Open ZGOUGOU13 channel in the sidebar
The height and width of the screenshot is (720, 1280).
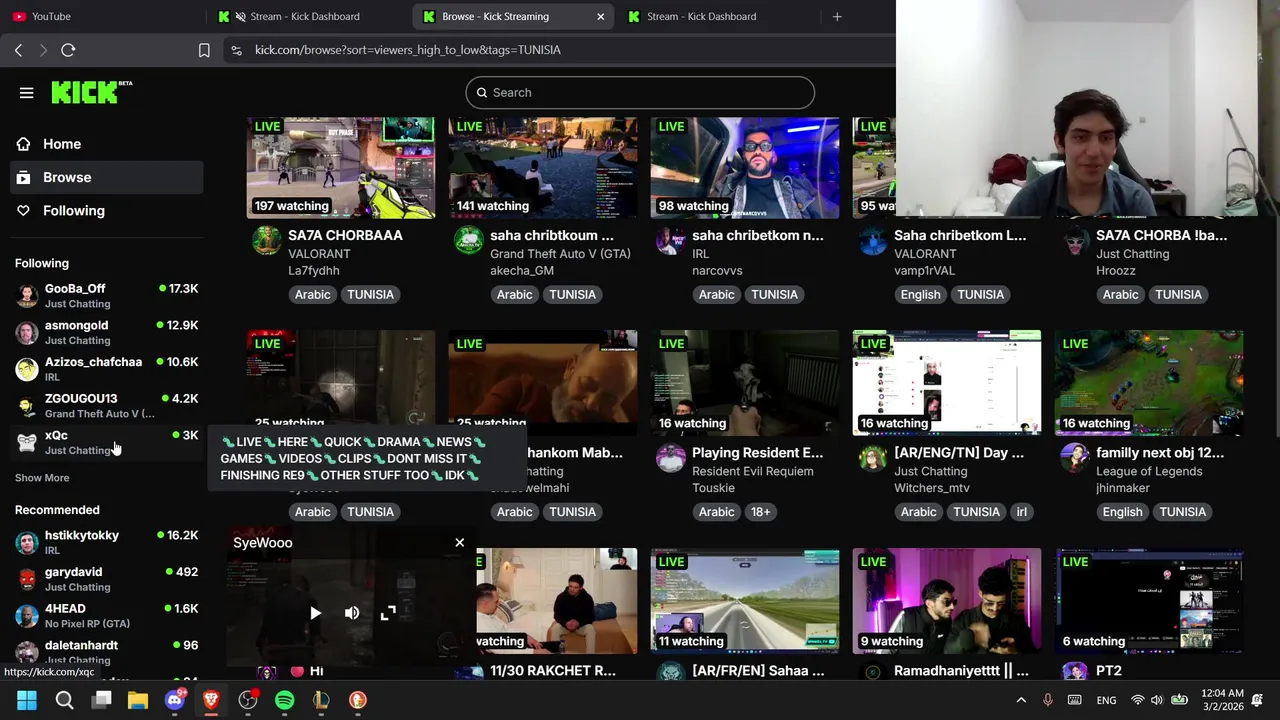(x=107, y=405)
